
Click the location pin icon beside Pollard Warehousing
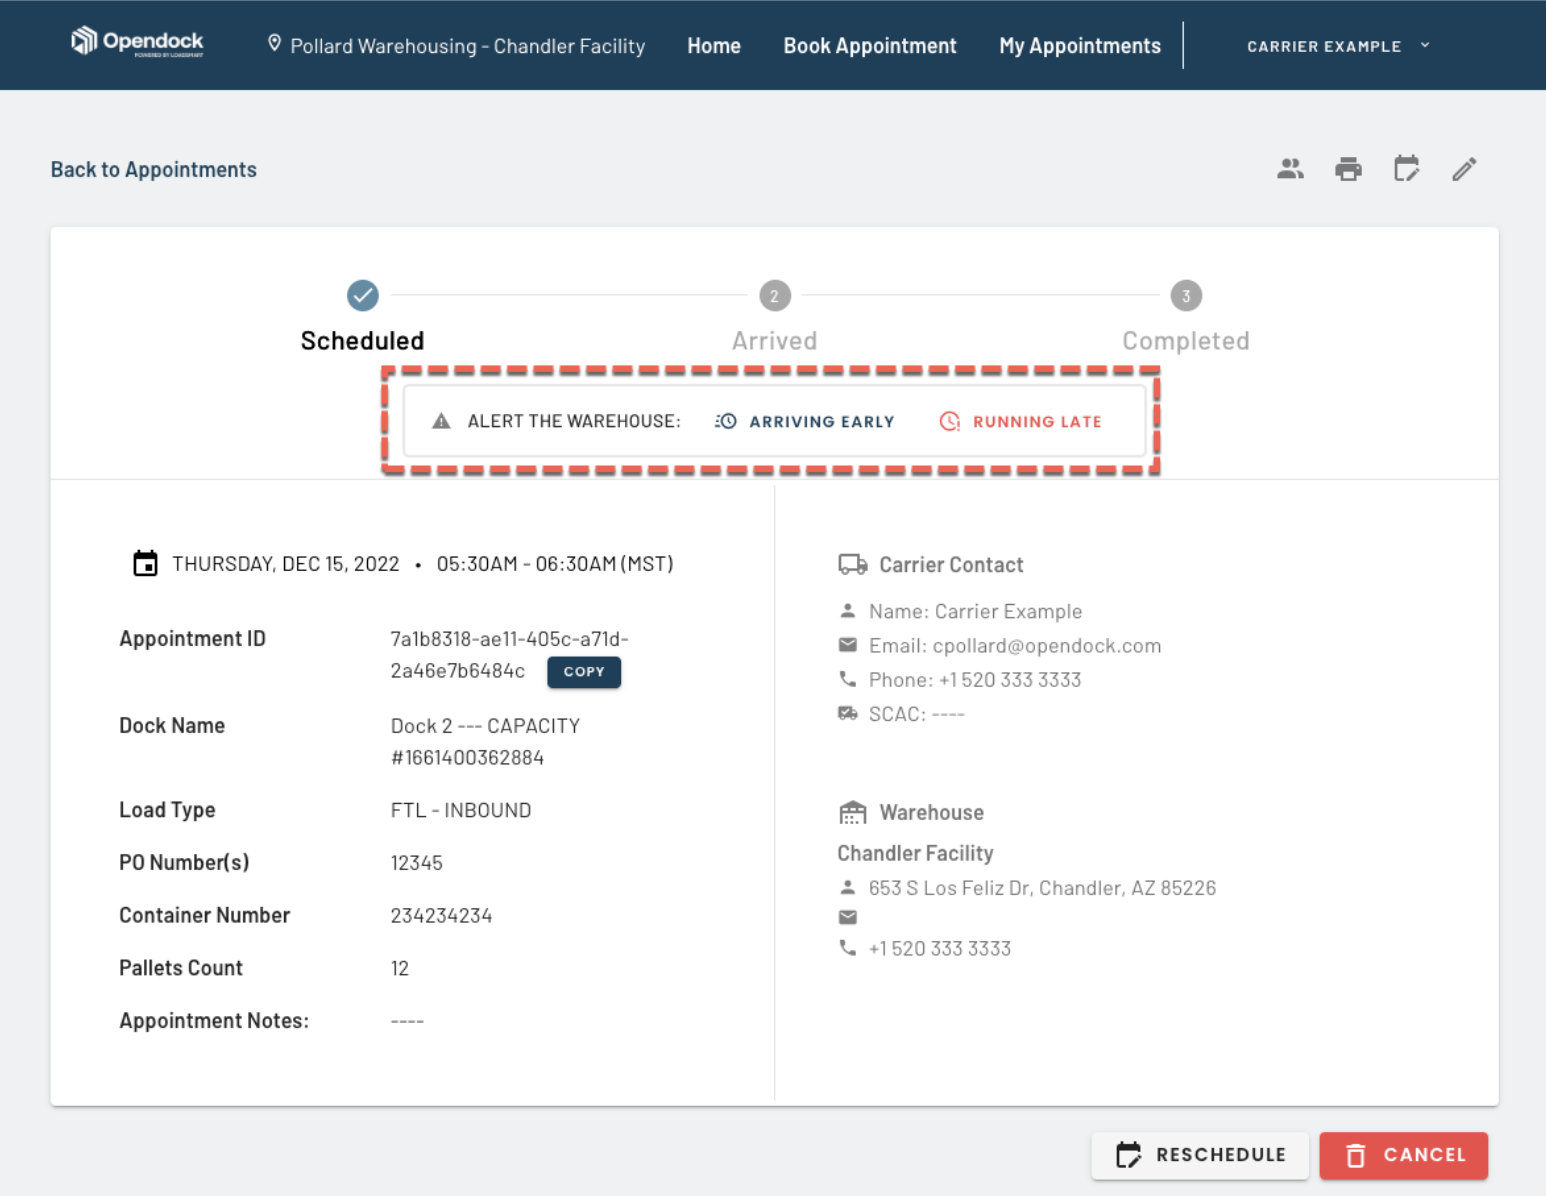pos(274,44)
